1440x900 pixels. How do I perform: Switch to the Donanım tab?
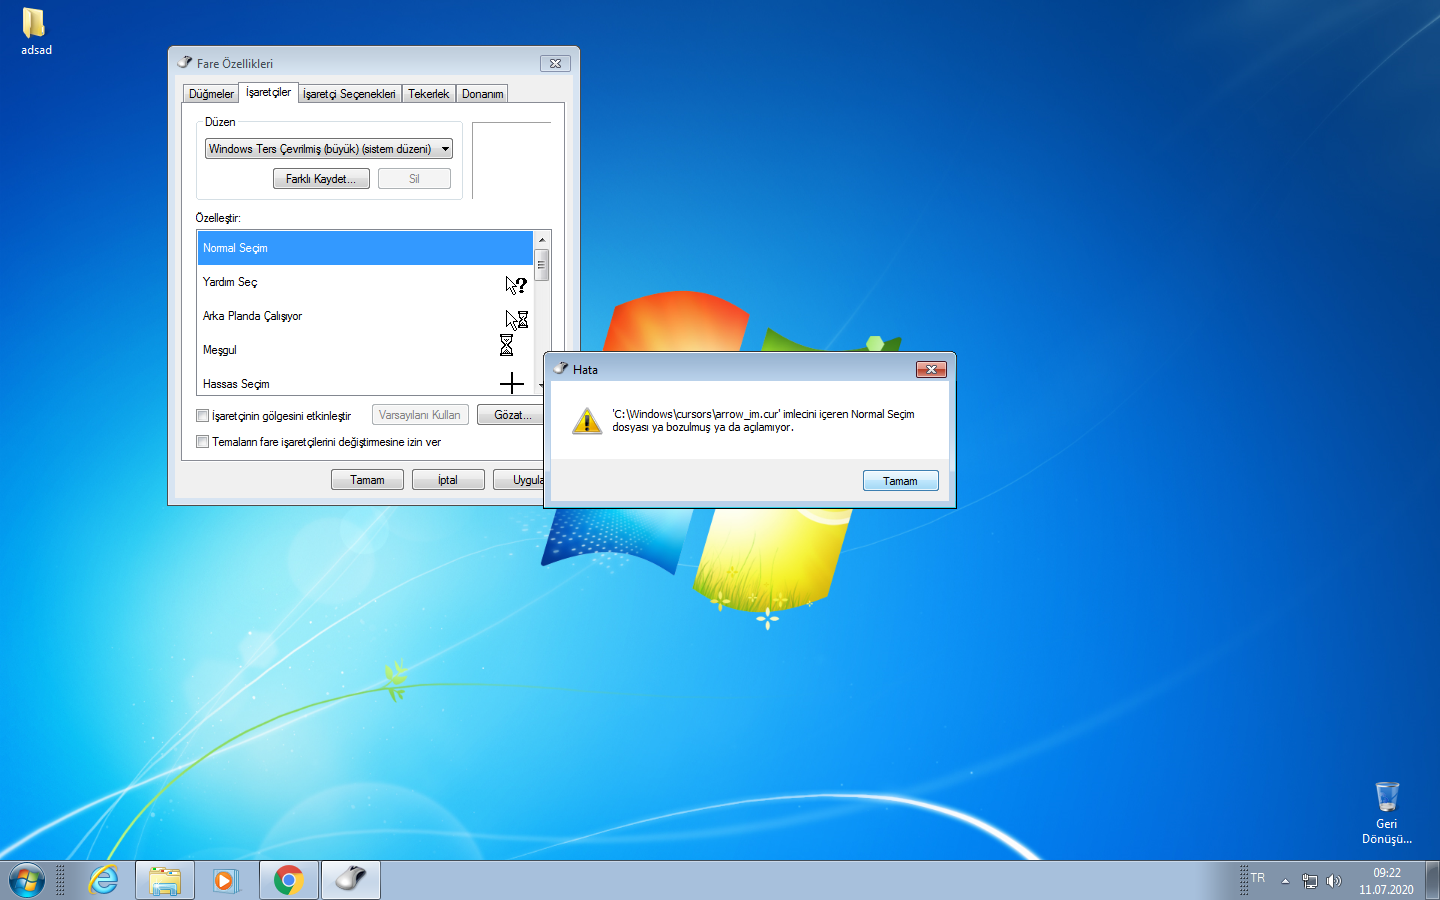(x=482, y=94)
